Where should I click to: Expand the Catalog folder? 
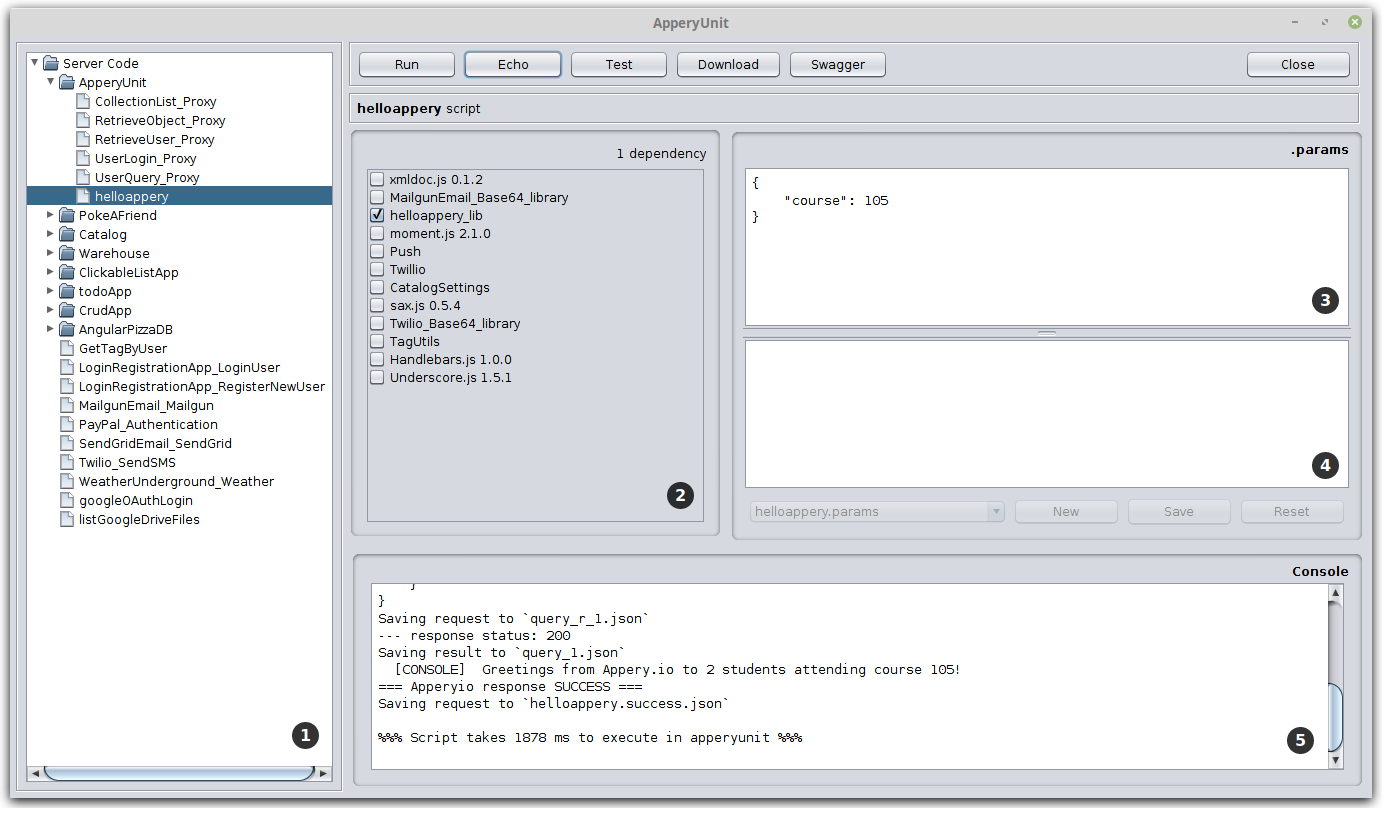click(x=51, y=234)
